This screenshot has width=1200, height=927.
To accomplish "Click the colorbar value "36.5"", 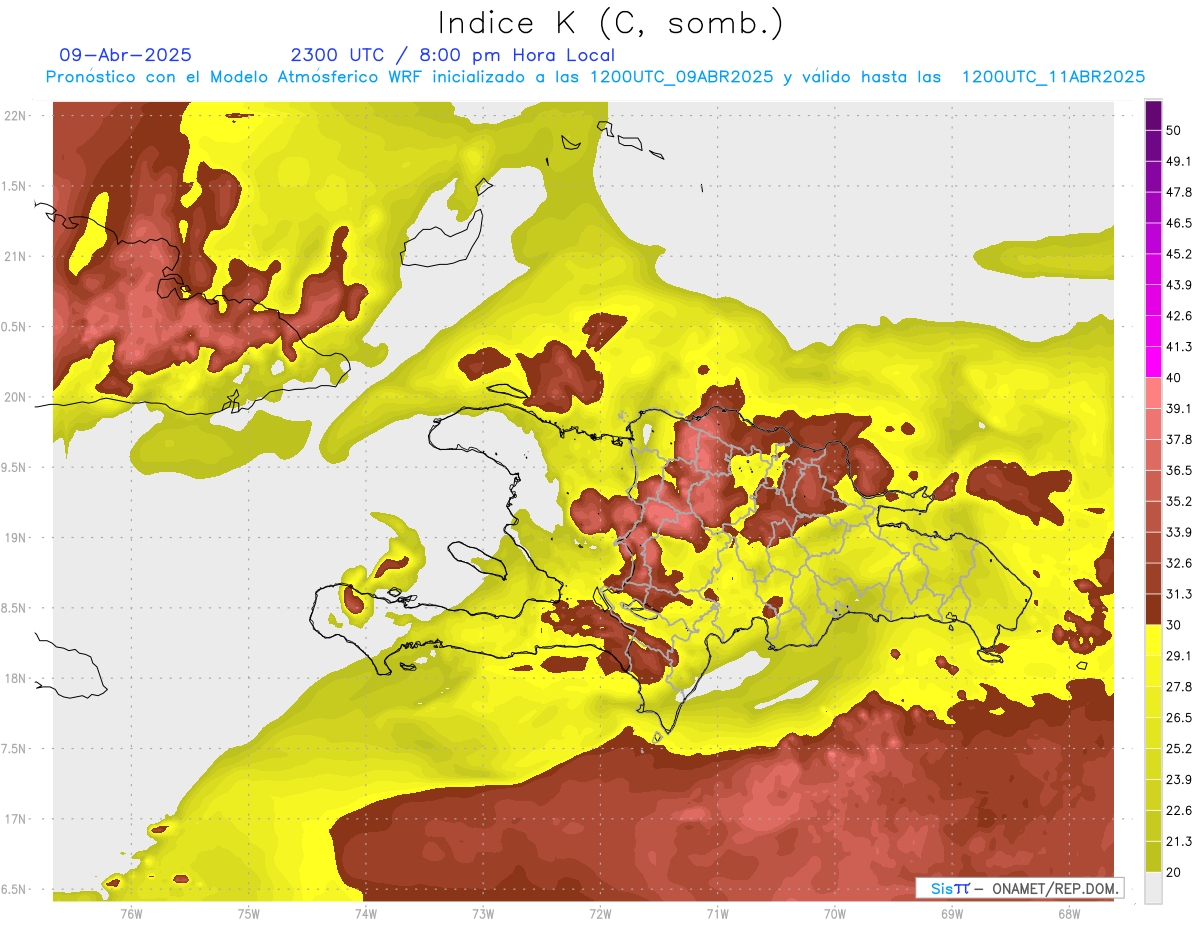I will click(x=1179, y=470).
